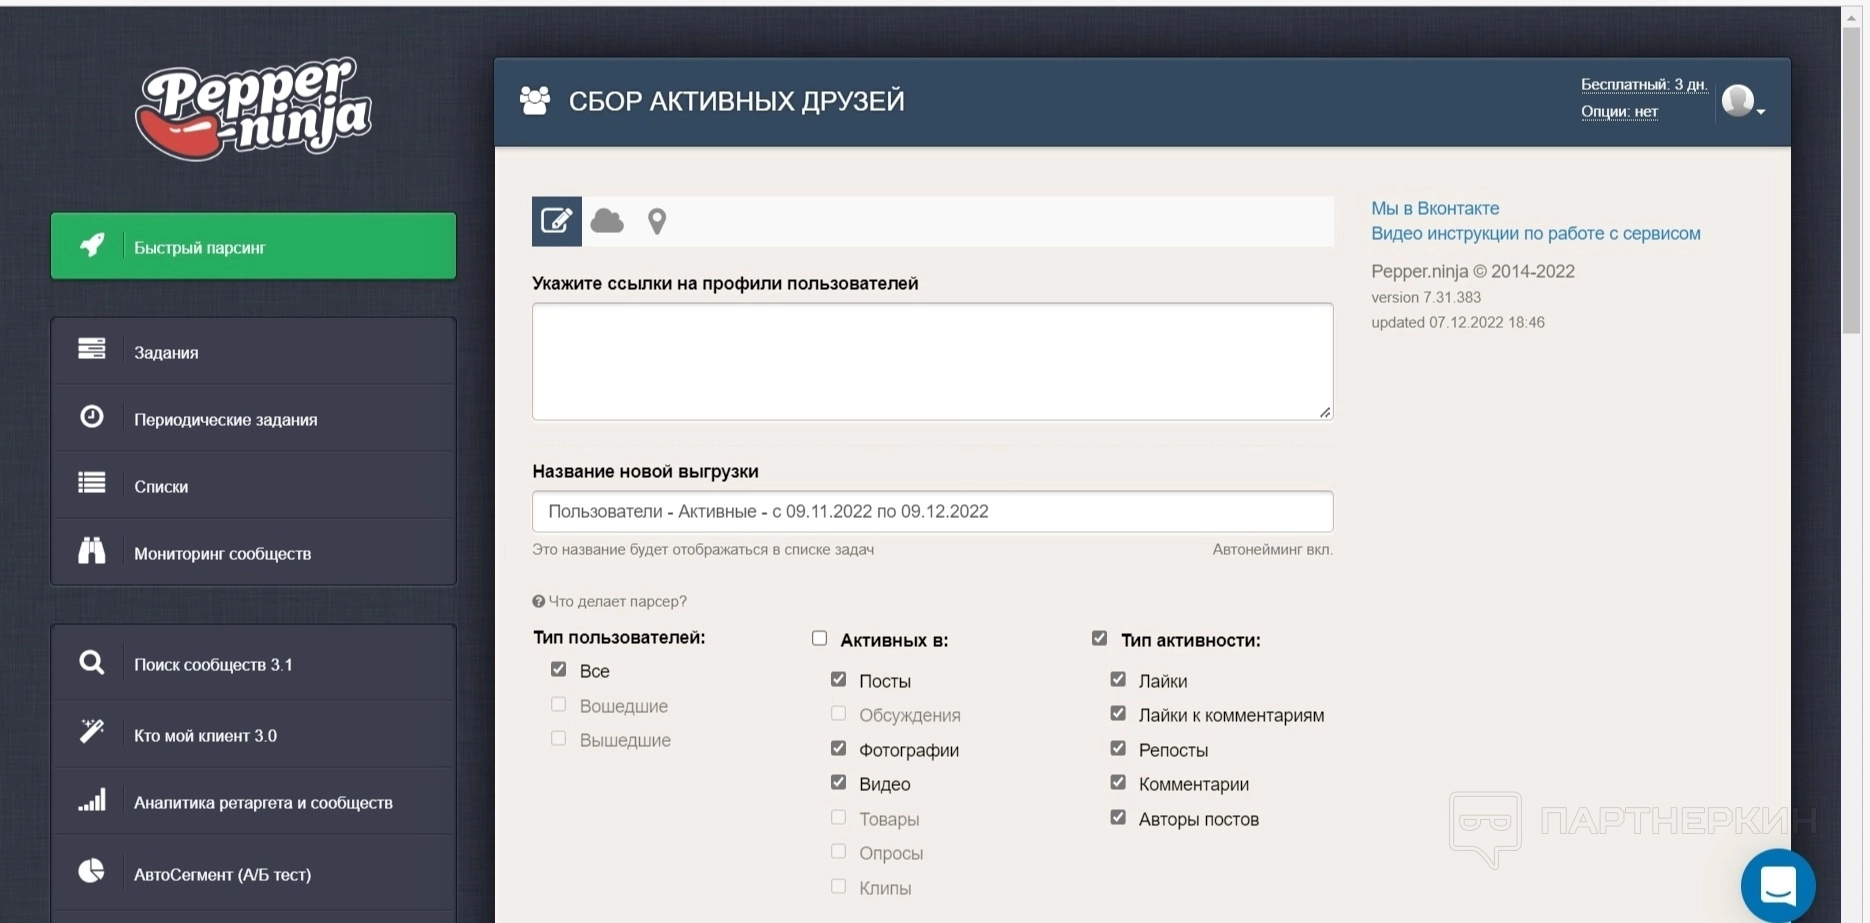
Task: Select the map pin location tab icon
Action: point(657,221)
